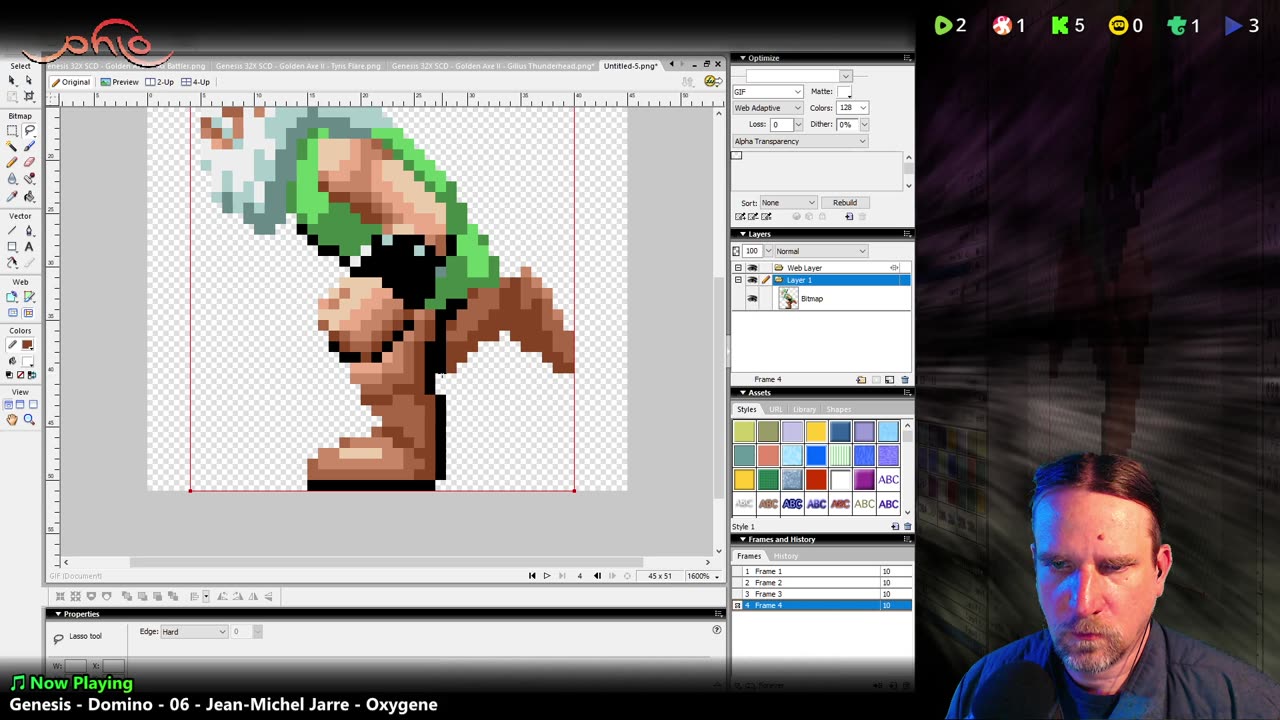Click show slices and hotspots button
The width and height of the screenshot is (1280, 720).
click(x=29, y=313)
